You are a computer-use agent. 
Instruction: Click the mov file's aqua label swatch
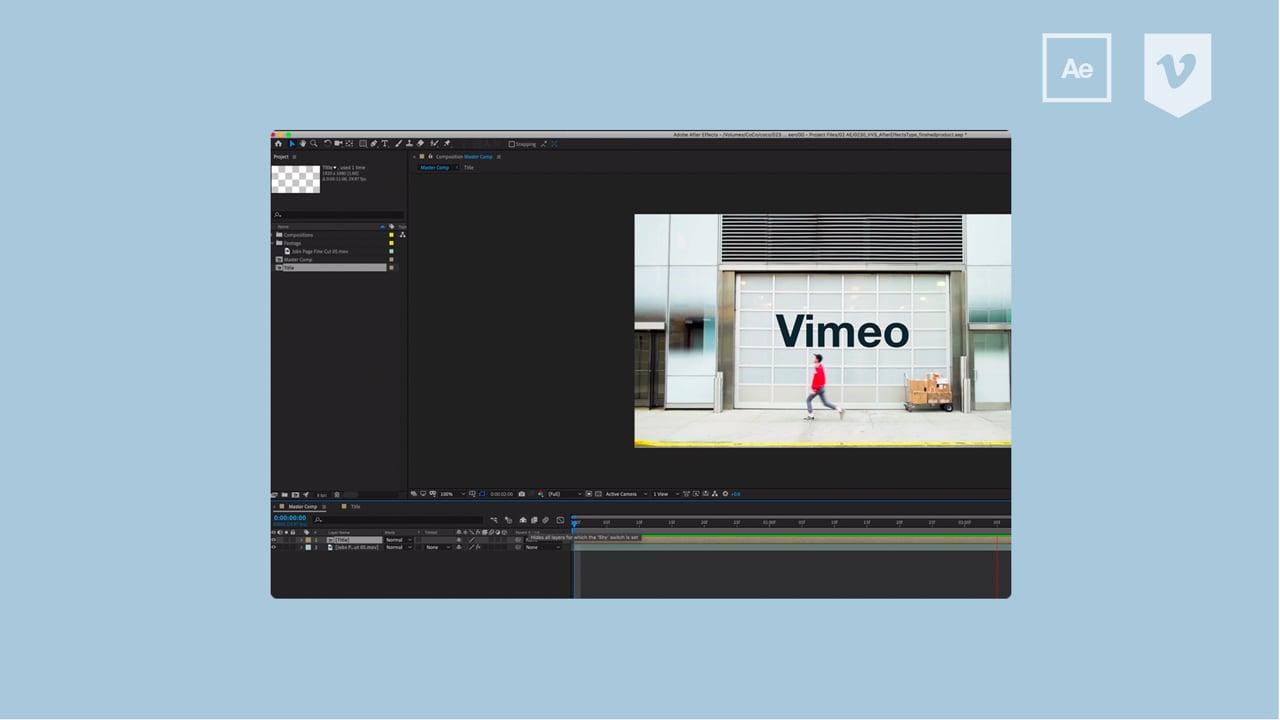pyautogui.click(x=391, y=251)
